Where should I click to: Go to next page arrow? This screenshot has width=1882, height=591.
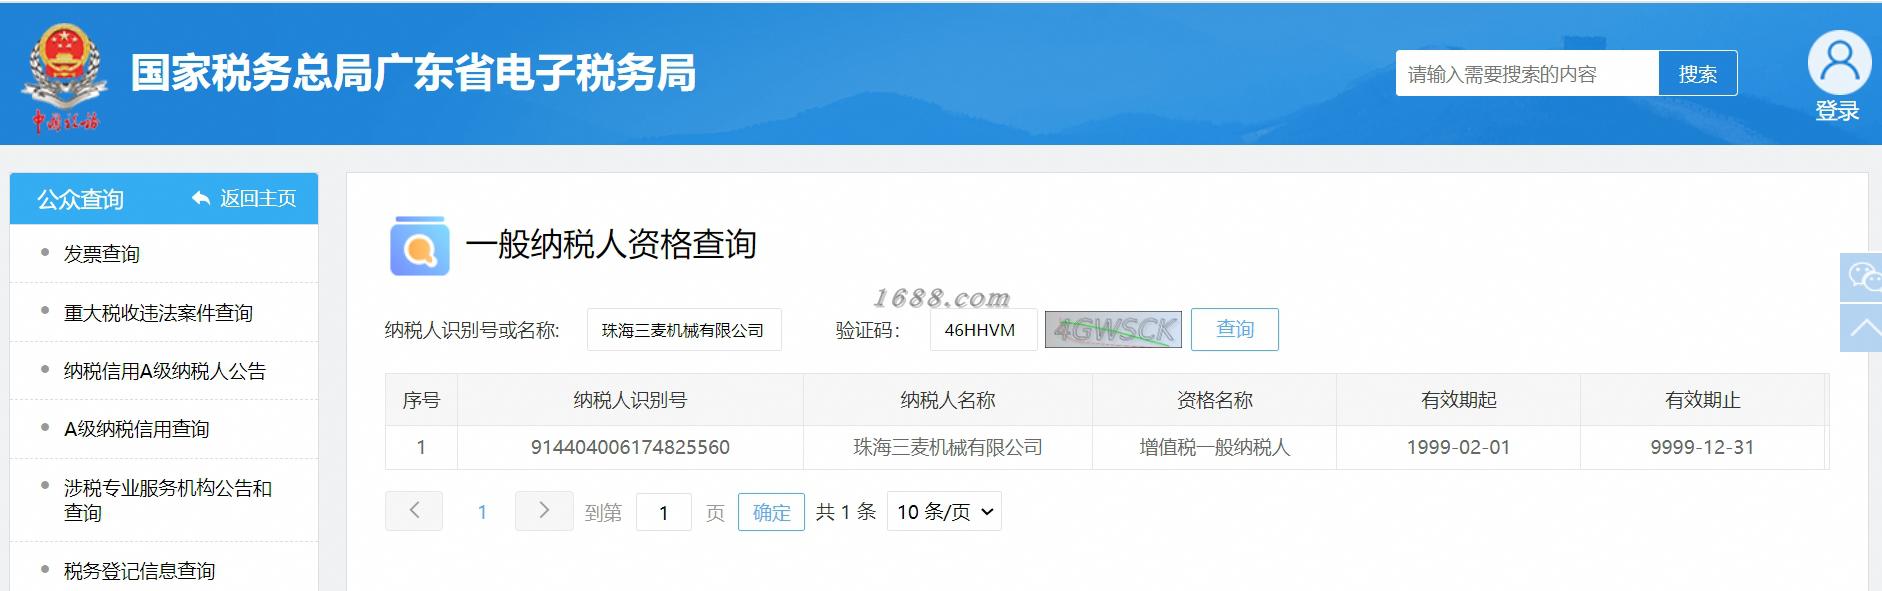pos(544,511)
